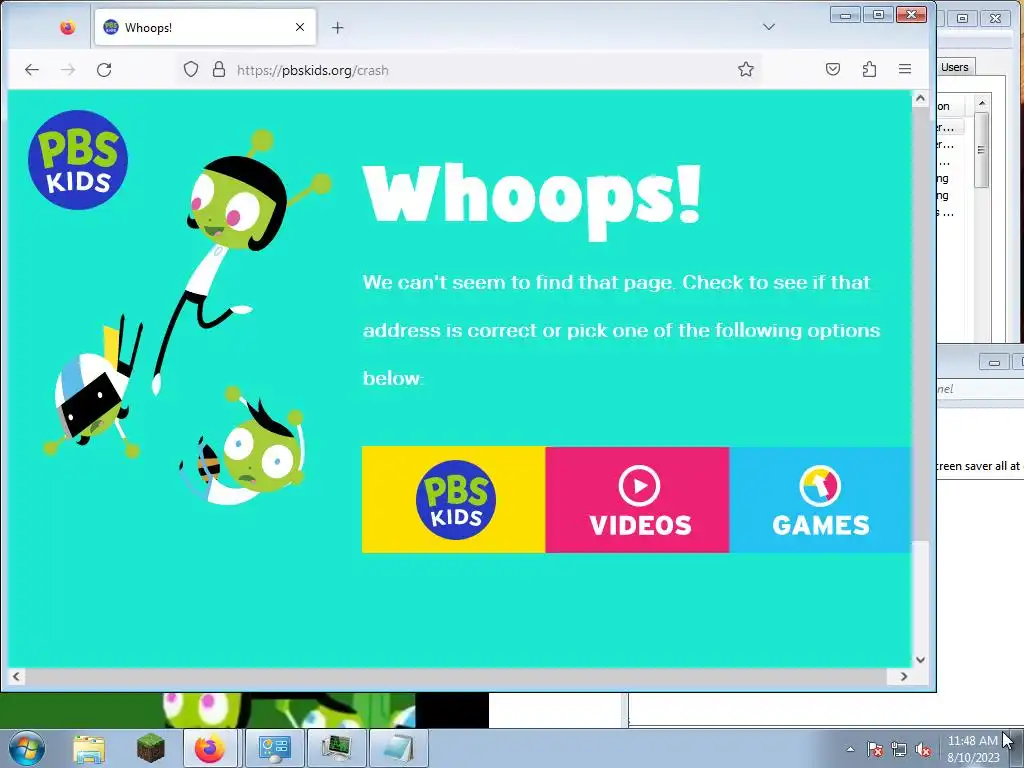Image resolution: width=1024 pixels, height=768 pixels.
Task: Click the PBS Kids logo at top left
Action: 78,160
